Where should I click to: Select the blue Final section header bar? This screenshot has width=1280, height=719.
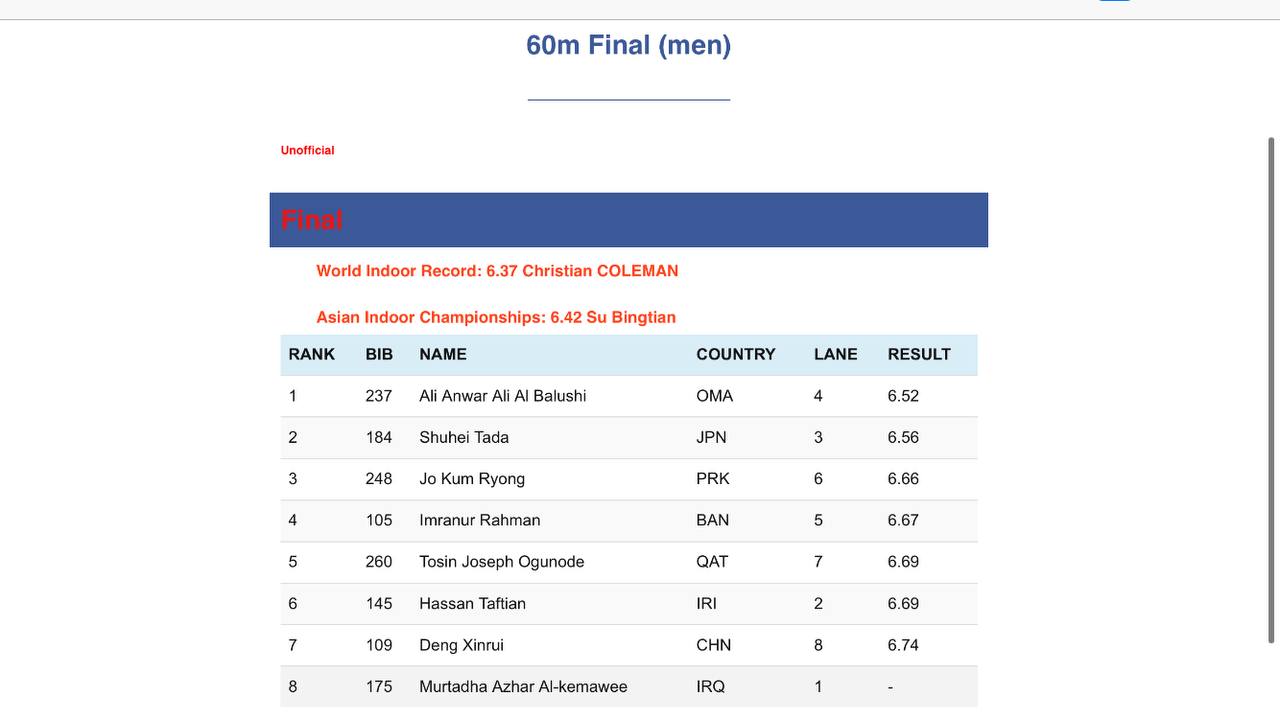628,220
